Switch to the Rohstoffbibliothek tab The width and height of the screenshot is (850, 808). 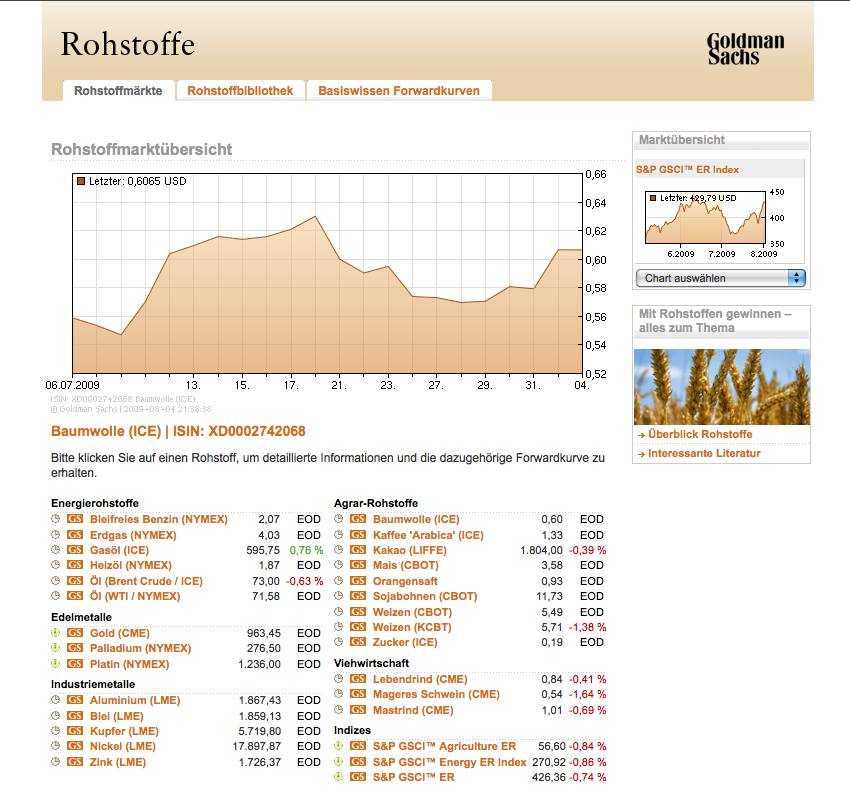tap(240, 91)
